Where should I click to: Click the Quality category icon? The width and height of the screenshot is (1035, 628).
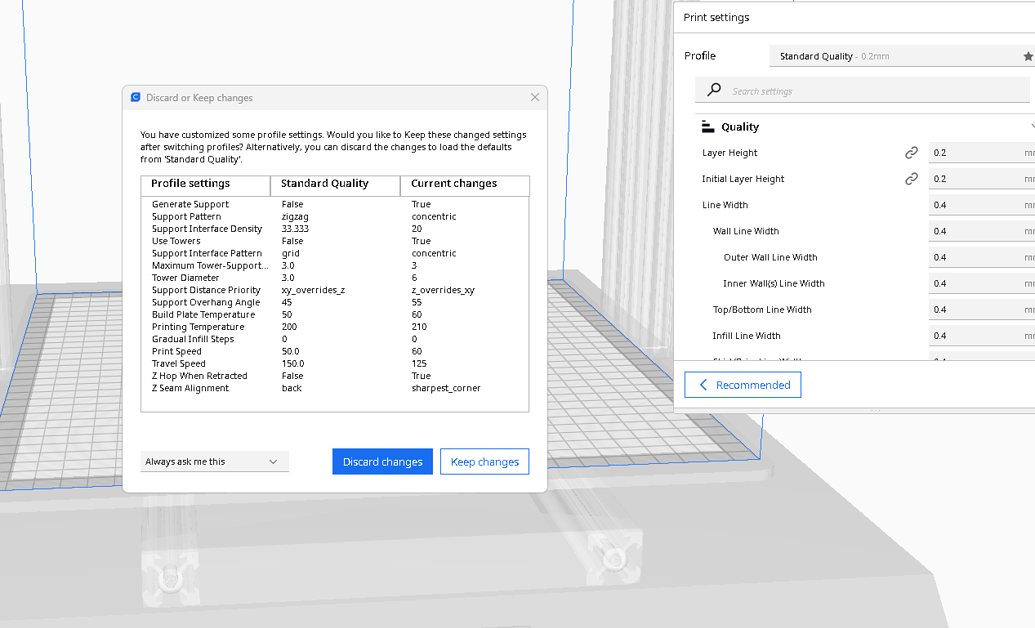[708, 126]
